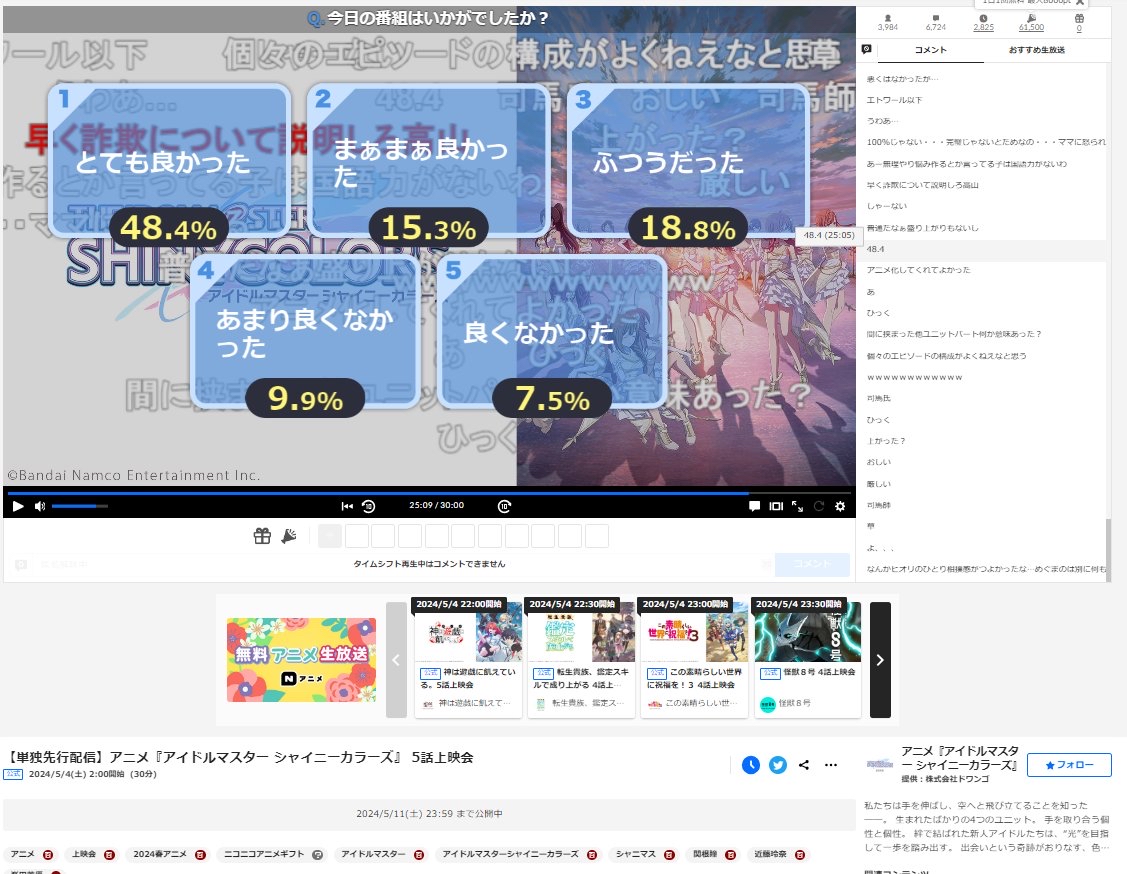Open the three-dots more options menu
This screenshot has width=1127, height=874.
pos(830,765)
